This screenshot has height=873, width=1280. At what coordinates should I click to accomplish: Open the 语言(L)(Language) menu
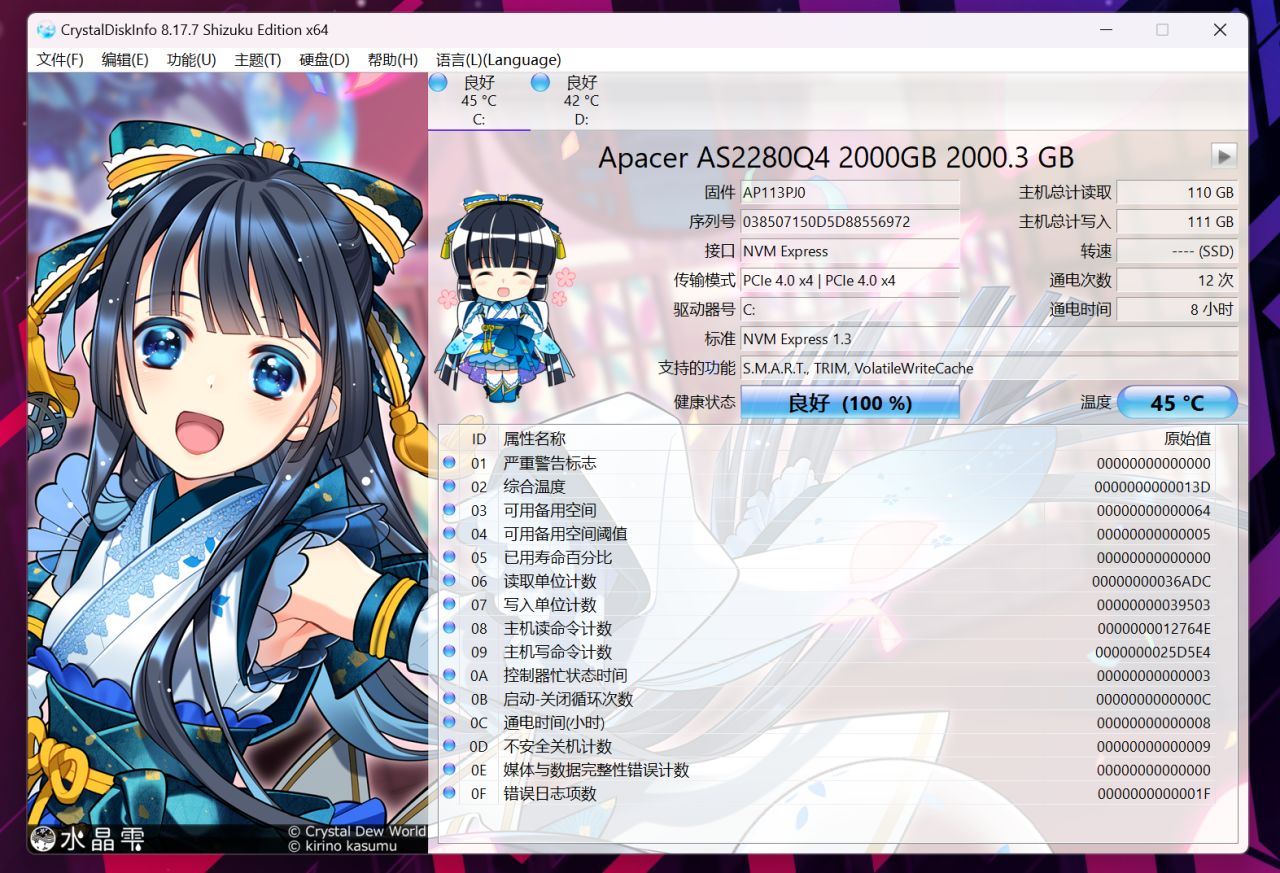point(498,60)
